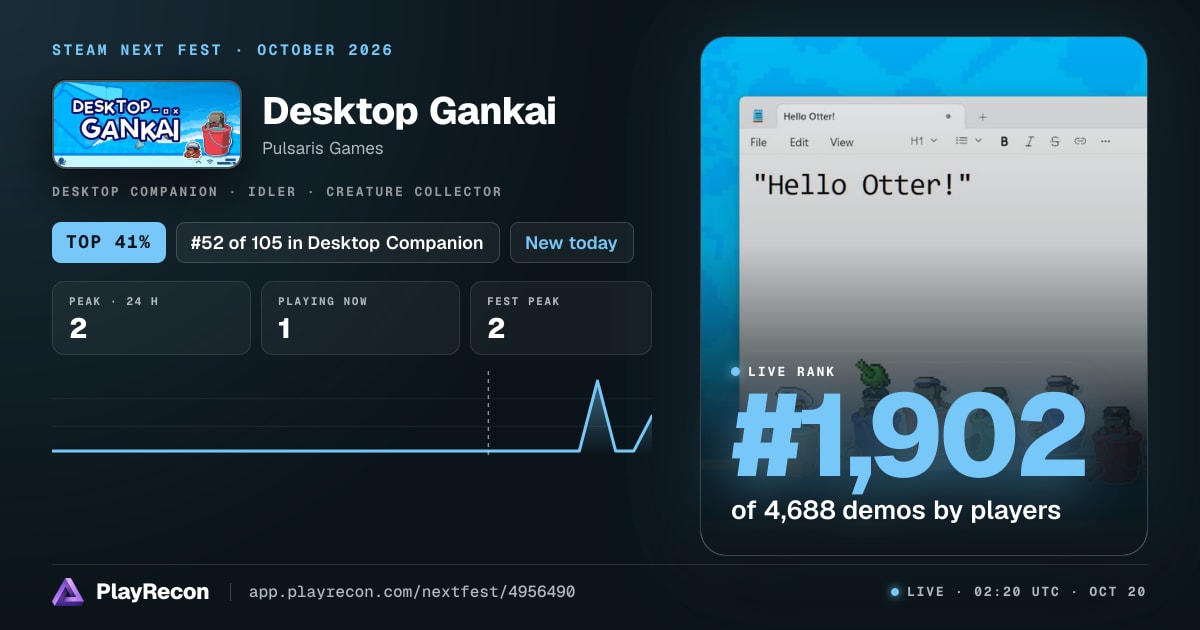Click the LIVE RANK label
The image size is (1200, 630).
tap(791, 372)
